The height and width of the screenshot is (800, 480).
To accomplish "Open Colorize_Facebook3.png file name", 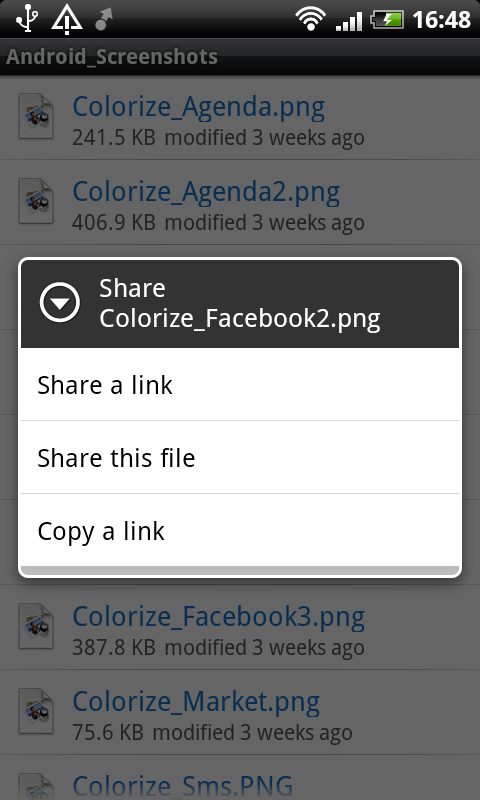I will click(x=218, y=617).
